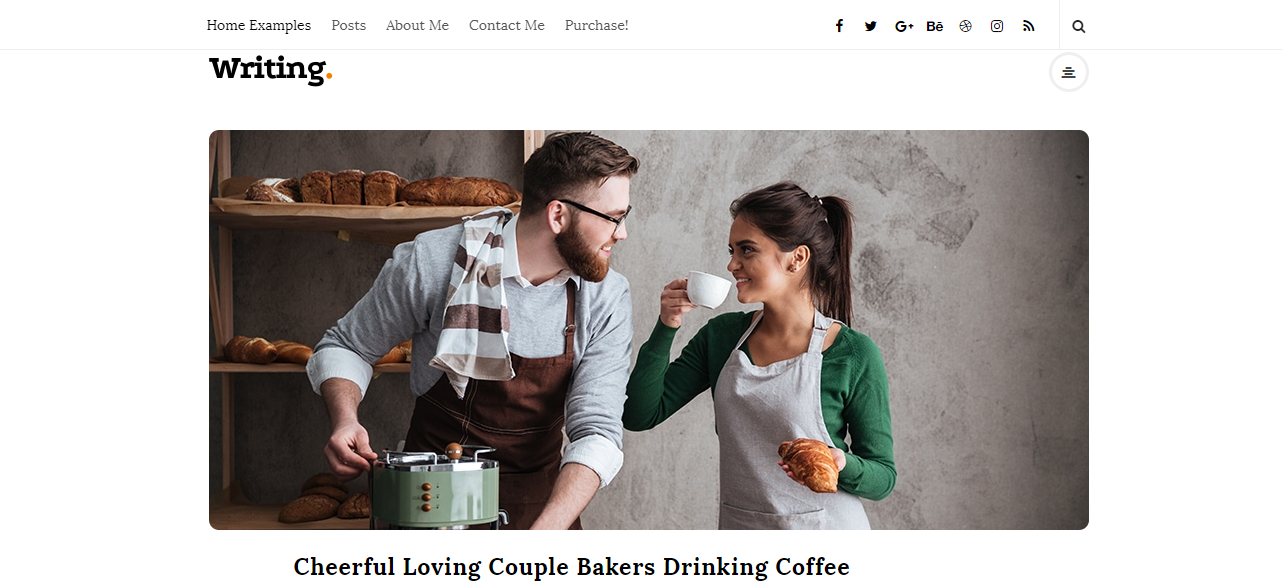Image resolution: width=1282 pixels, height=581 pixels.
Task: Follow the Purchase! link
Action: (x=596, y=25)
